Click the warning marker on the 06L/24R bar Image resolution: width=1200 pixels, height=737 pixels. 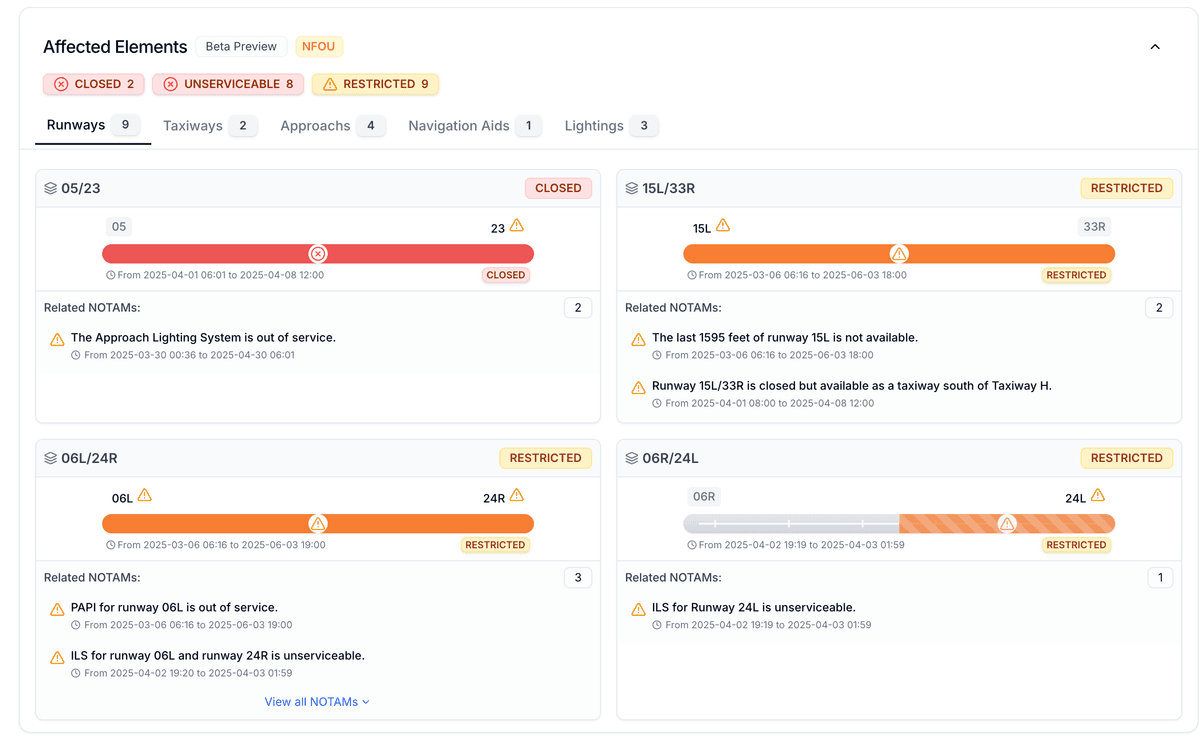tap(318, 524)
